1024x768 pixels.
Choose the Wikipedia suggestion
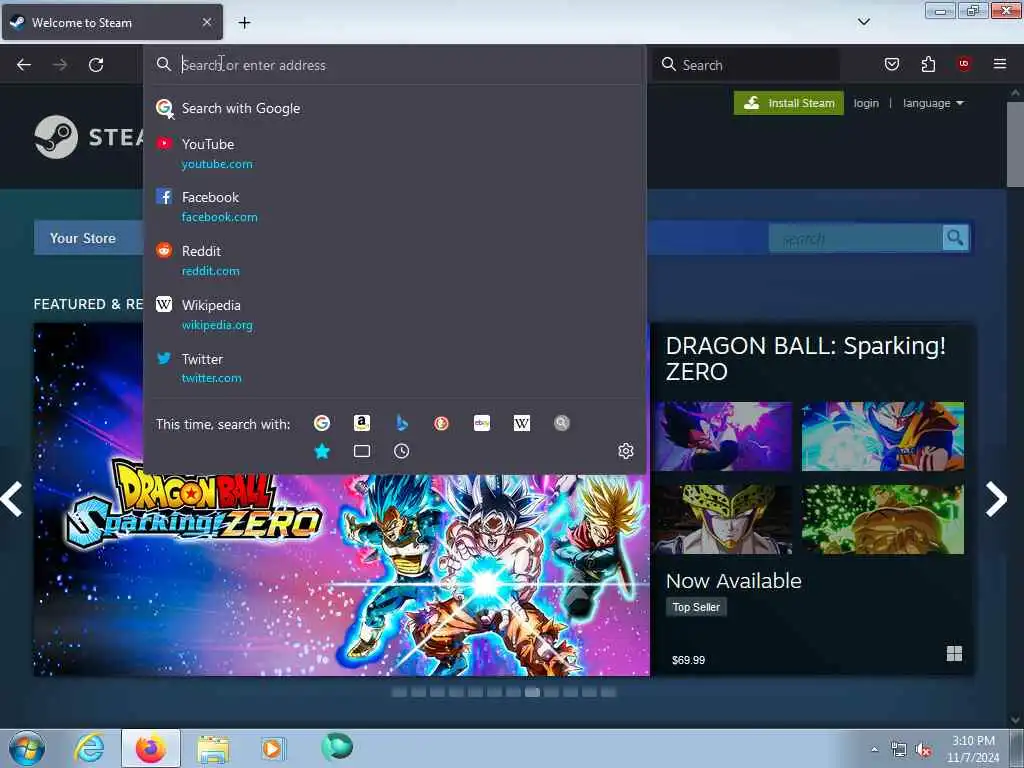pyautogui.click(x=394, y=315)
